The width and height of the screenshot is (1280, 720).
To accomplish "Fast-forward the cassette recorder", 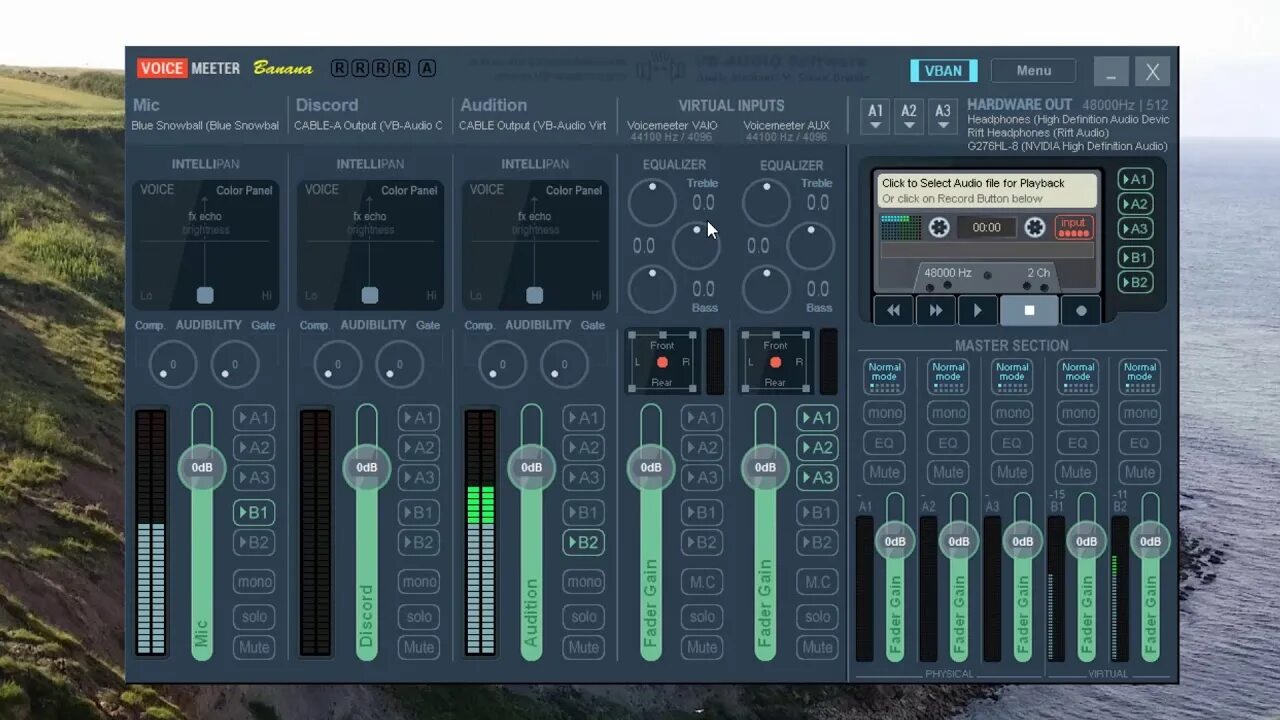I will point(936,311).
